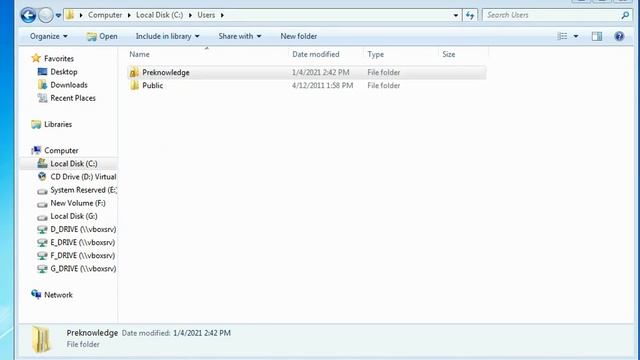640x360 pixels.
Task: Click the Public folder name
Action: click(x=153, y=86)
